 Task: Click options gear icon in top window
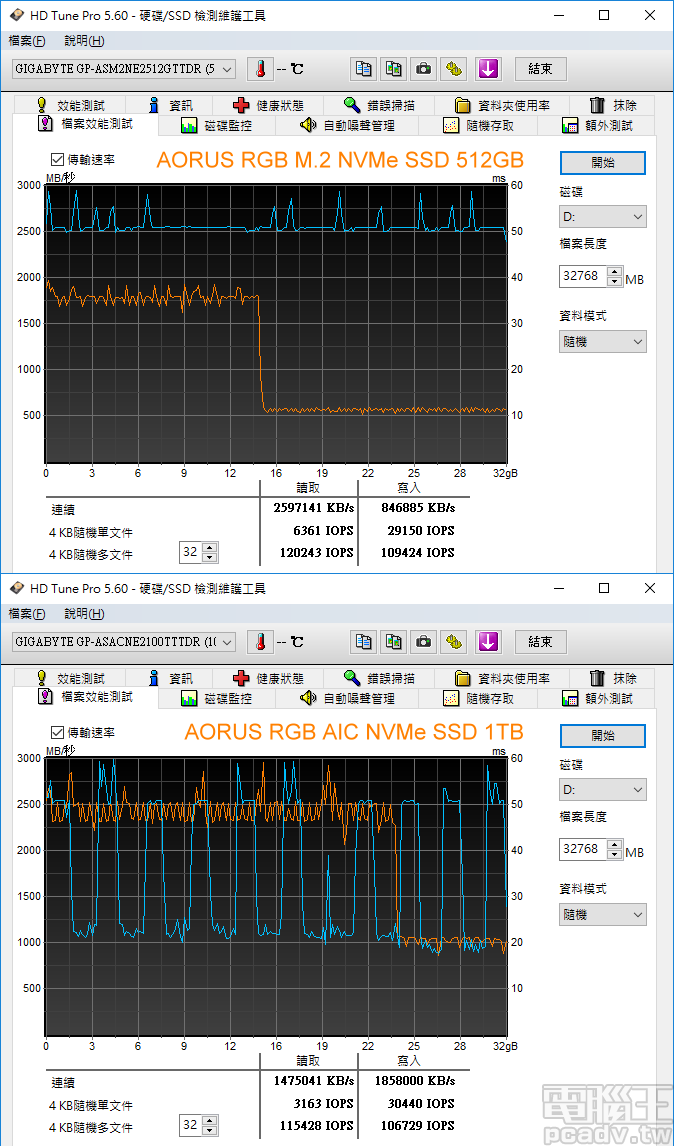[454, 69]
